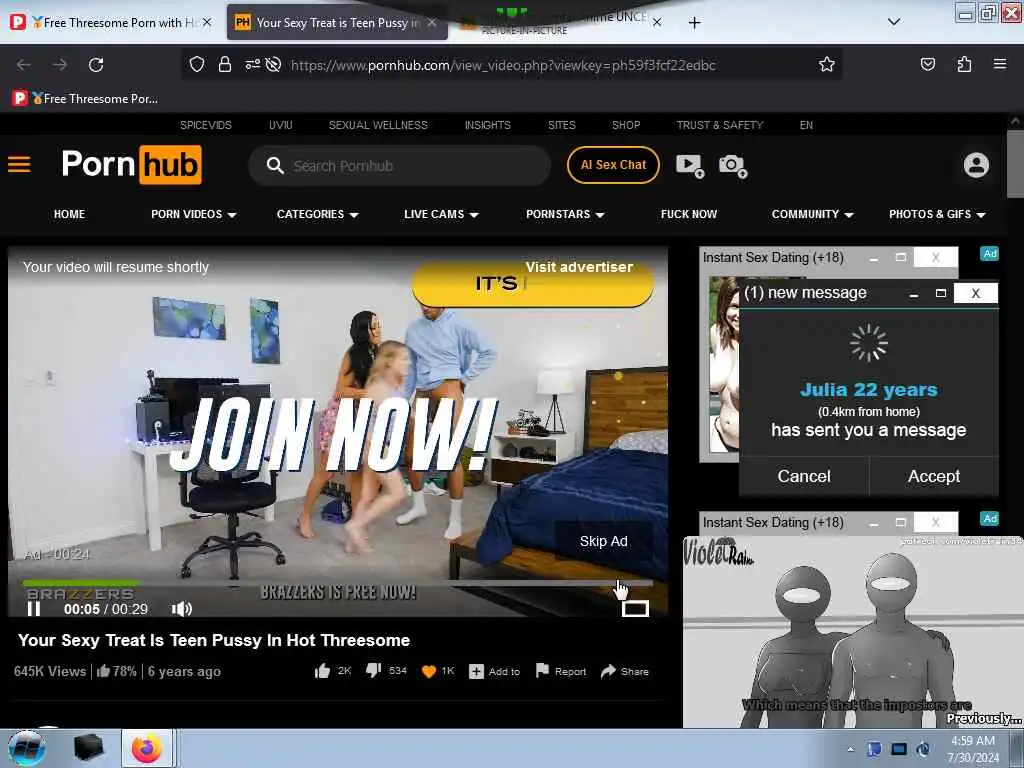Open SPICEVIDS in the top bar
The height and width of the screenshot is (768, 1024).
tap(206, 125)
